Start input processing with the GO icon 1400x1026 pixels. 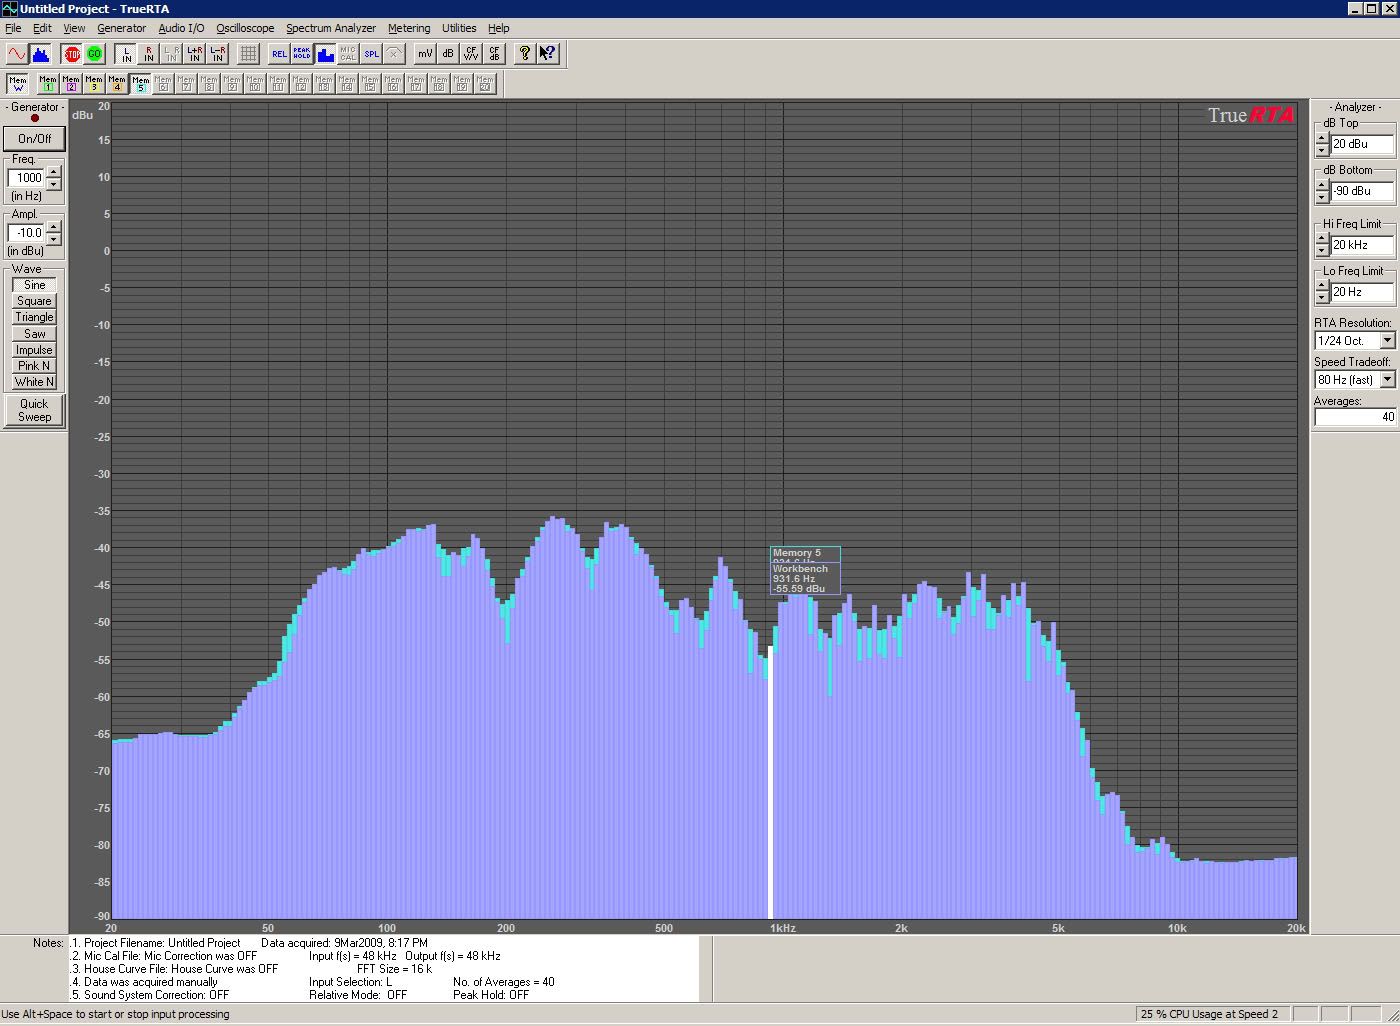(95, 54)
